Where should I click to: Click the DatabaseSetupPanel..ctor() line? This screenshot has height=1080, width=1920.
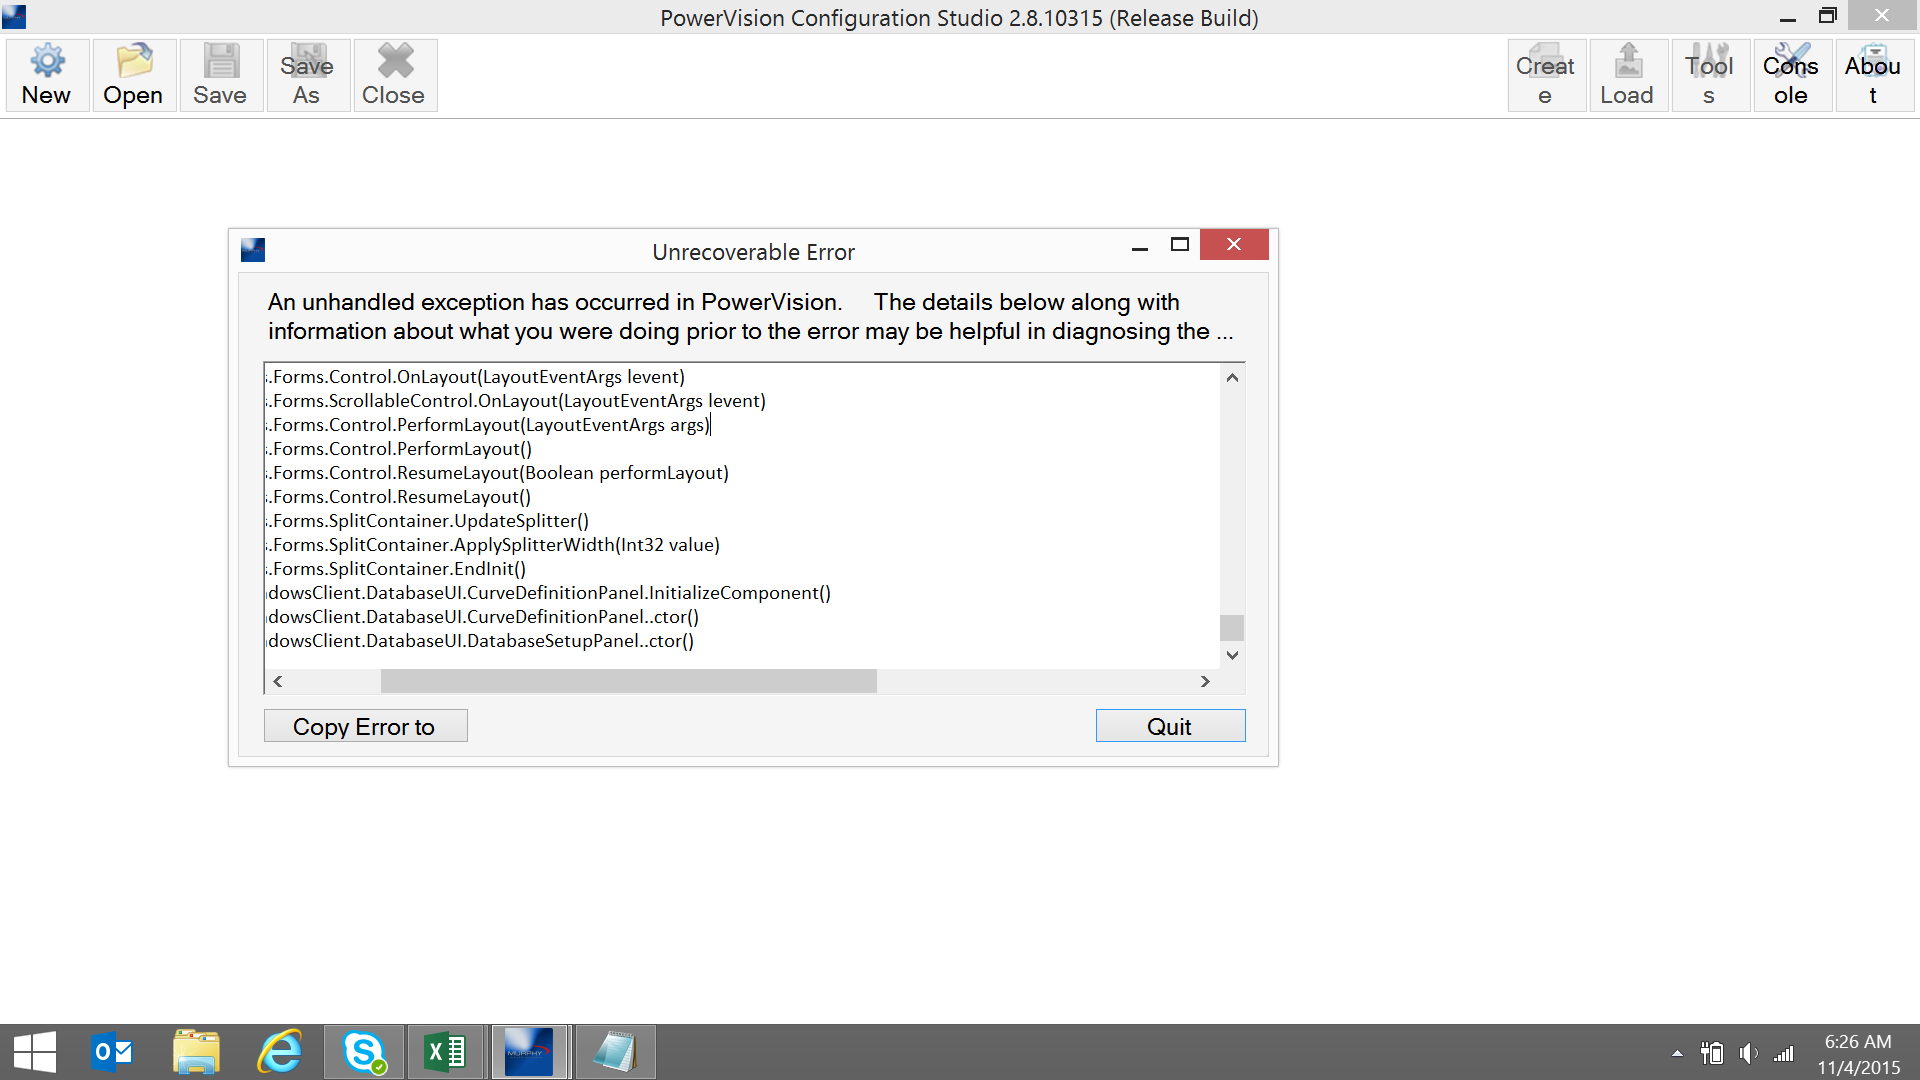pos(480,641)
